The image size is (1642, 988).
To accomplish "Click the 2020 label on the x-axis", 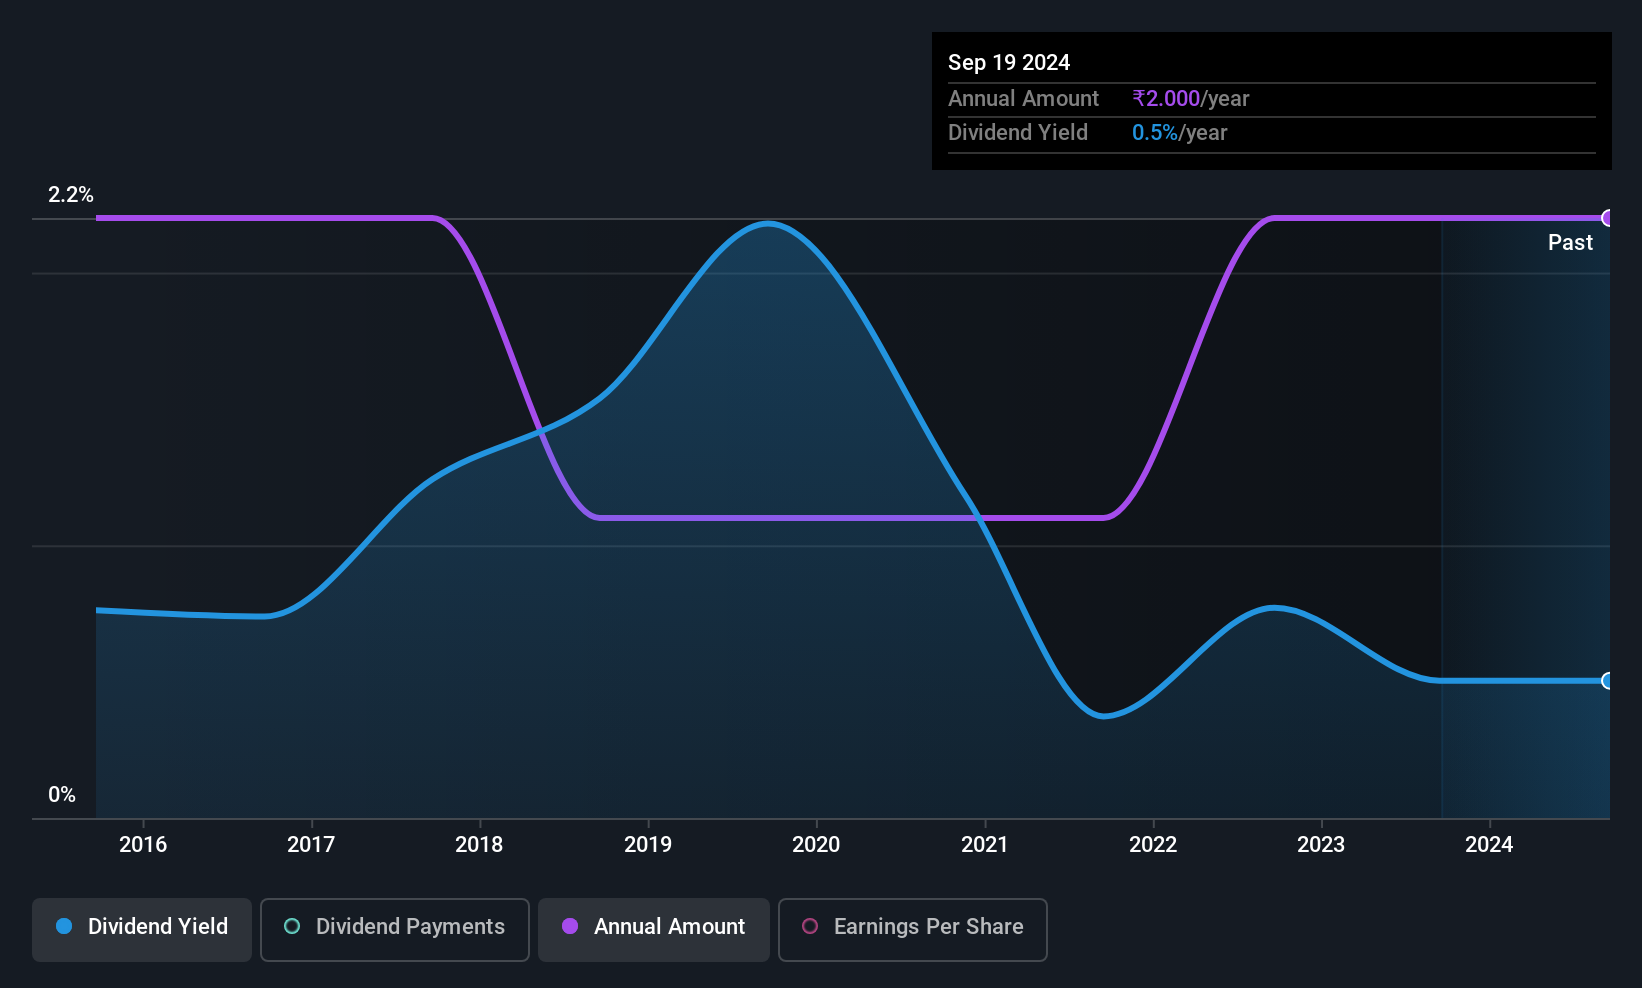I will click(816, 844).
